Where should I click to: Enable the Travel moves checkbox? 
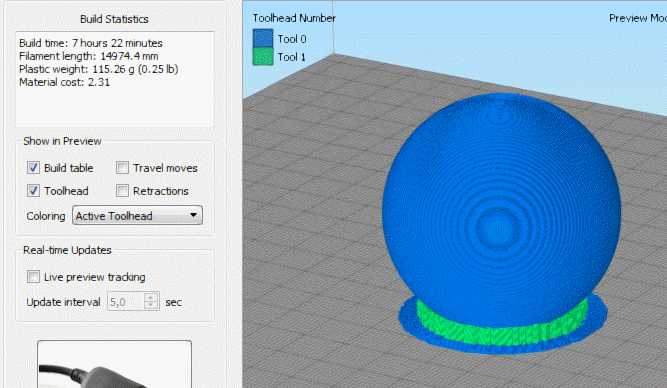tap(123, 168)
